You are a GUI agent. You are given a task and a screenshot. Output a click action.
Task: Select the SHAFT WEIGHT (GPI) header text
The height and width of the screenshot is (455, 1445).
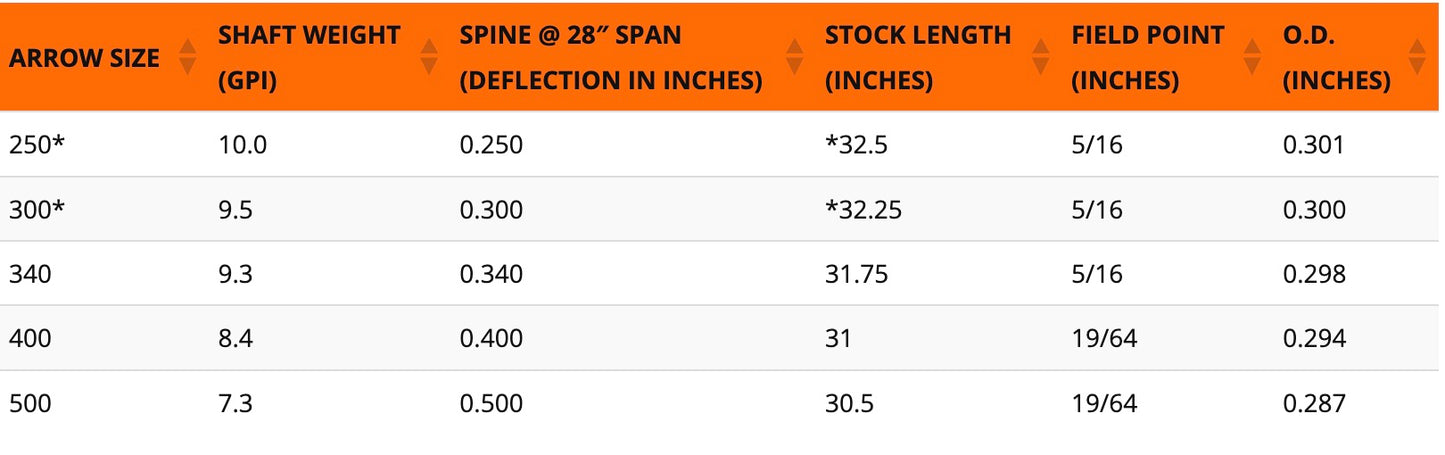point(309,58)
